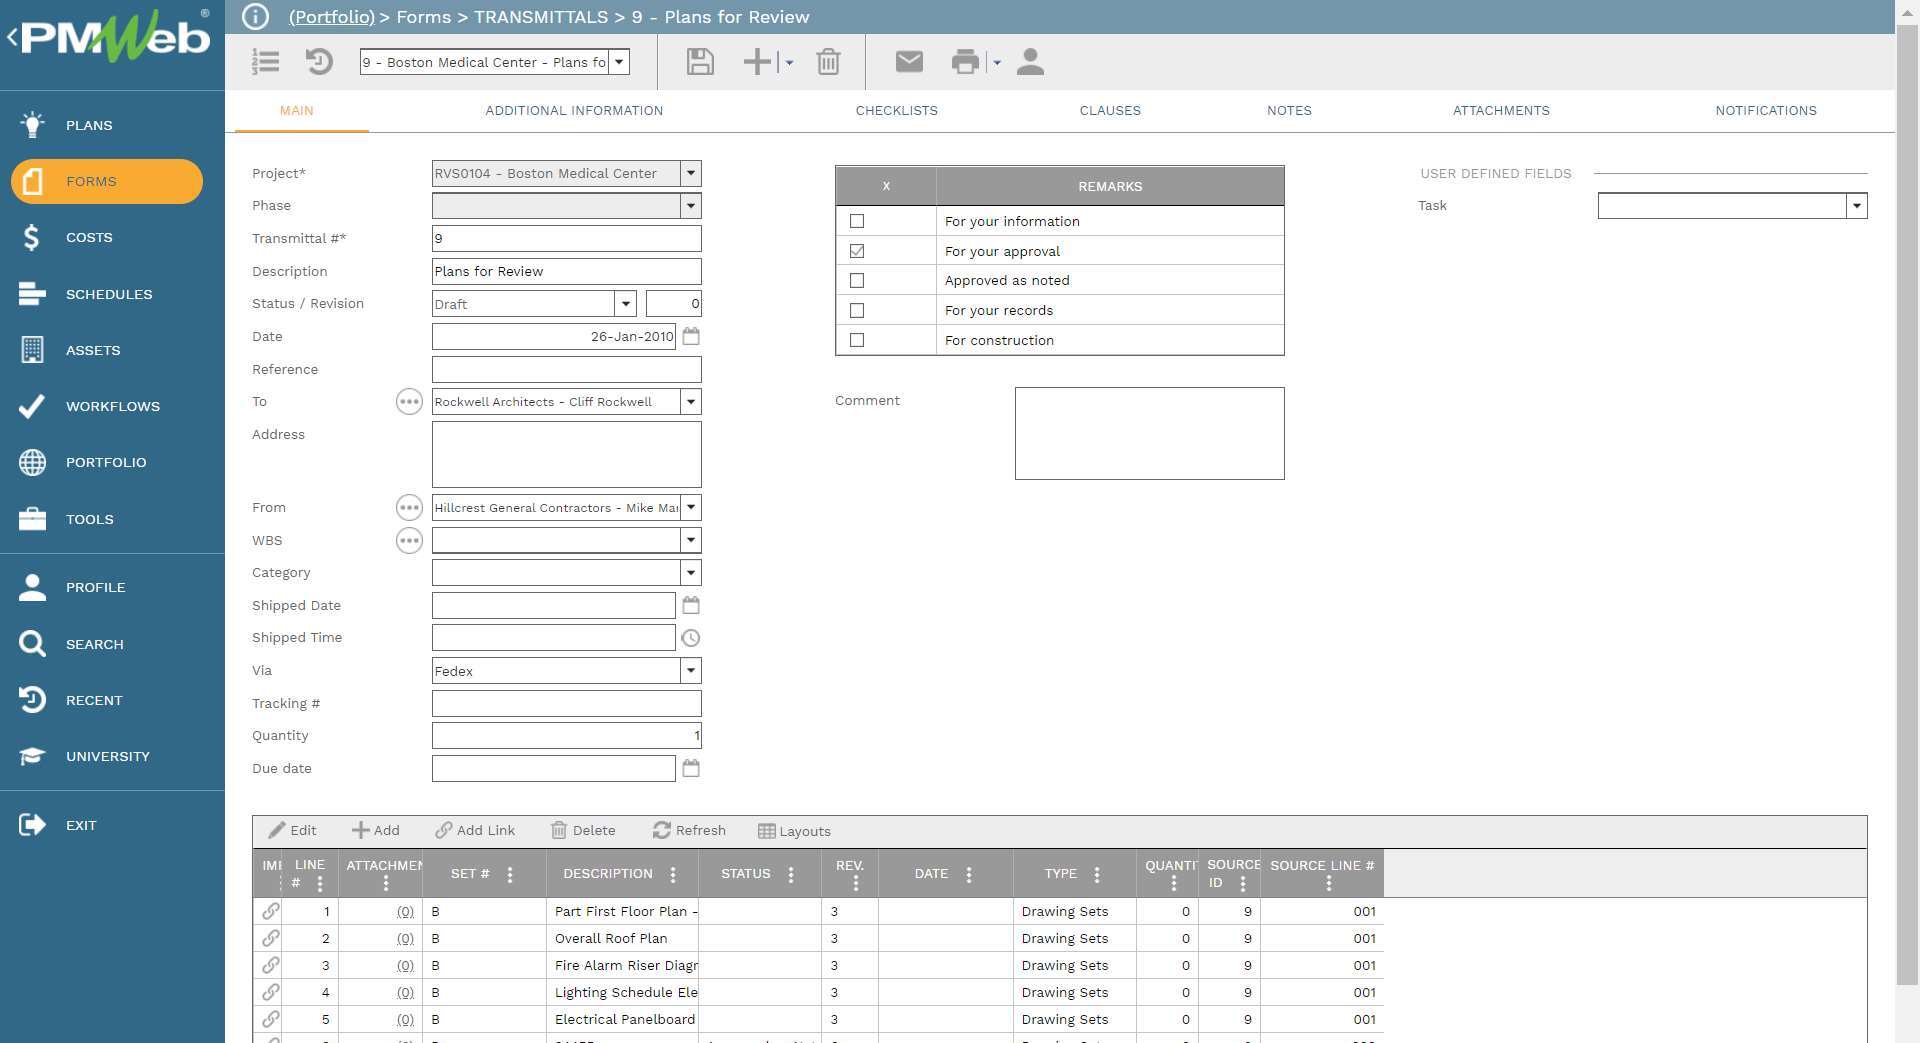Uncheck the For your approval box
This screenshot has height=1043, width=1920.
pos(857,251)
